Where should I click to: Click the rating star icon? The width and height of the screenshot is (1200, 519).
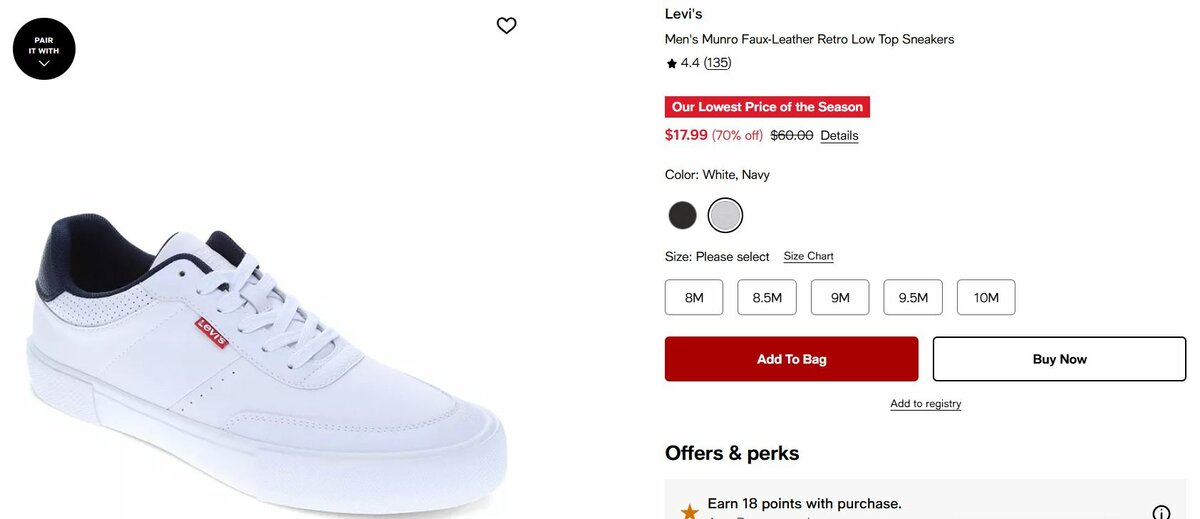coord(672,63)
